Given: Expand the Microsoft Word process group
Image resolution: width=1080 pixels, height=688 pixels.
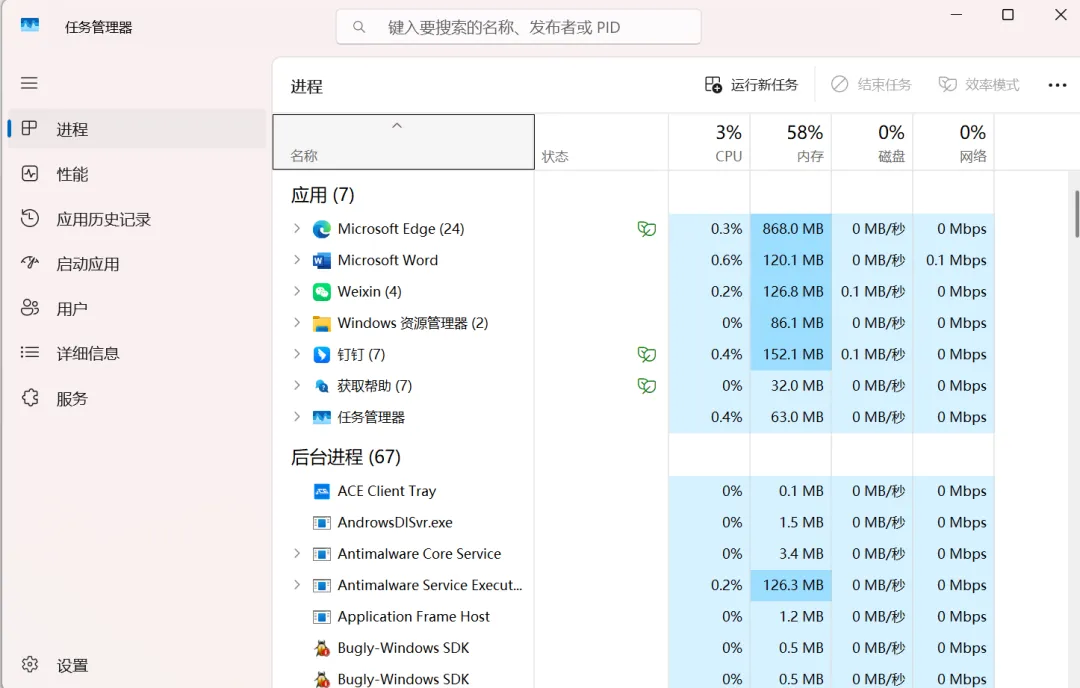Looking at the screenshot, I should [x=297, y=260].
